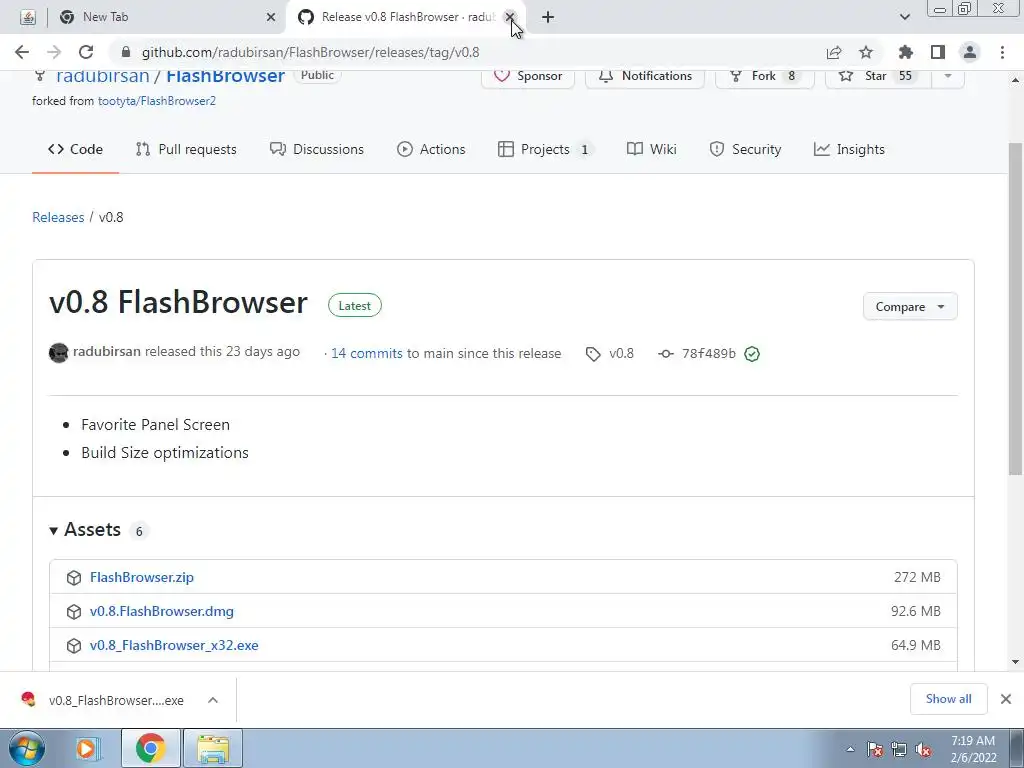1024x768 pixels.
Task: Open the Extensions puzzle icon
Action: (906, 52)
